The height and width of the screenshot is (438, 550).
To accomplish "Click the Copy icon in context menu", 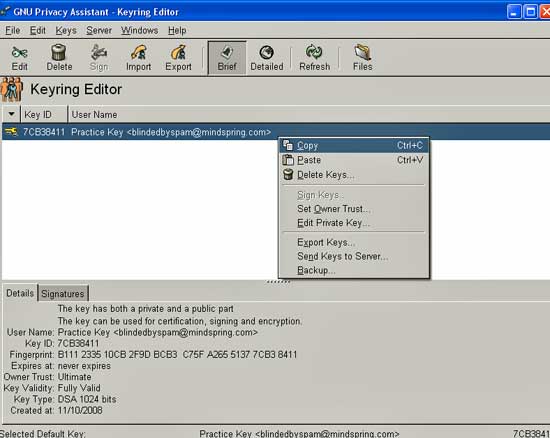I will pyautogui.click(x=288, y=145).
